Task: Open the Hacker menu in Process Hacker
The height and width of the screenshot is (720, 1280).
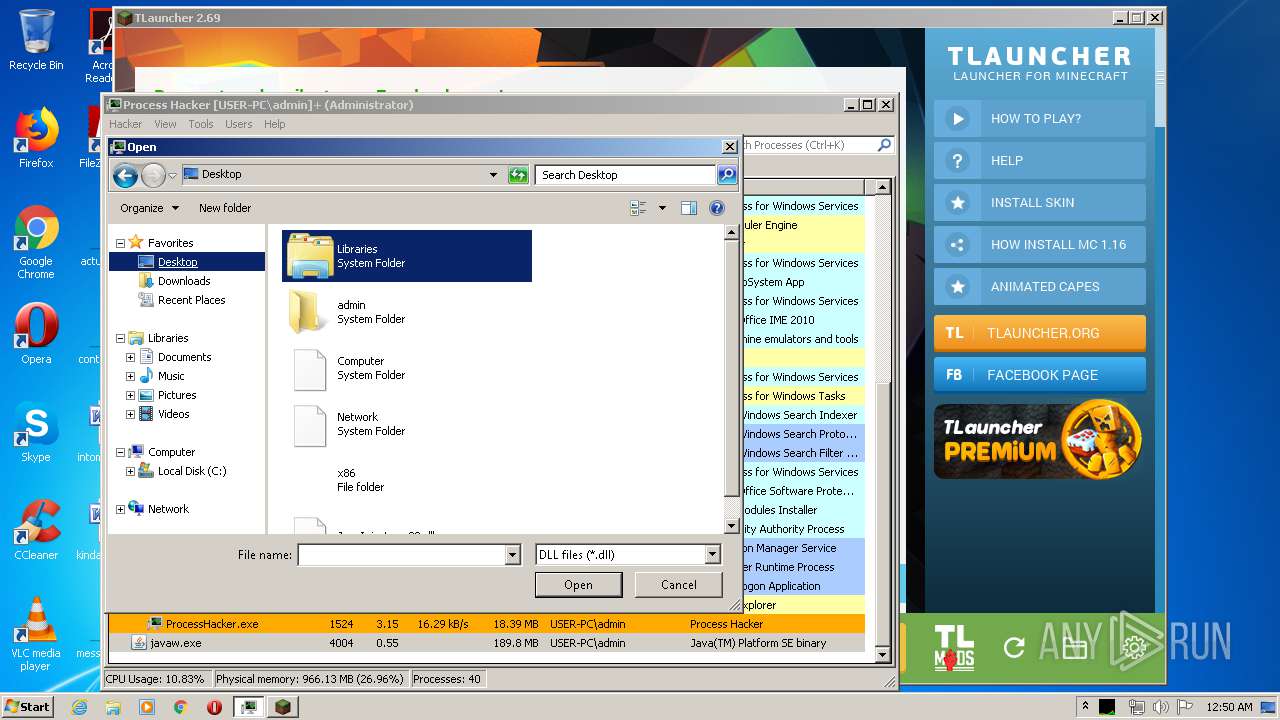Action: [x=126, y=124]
